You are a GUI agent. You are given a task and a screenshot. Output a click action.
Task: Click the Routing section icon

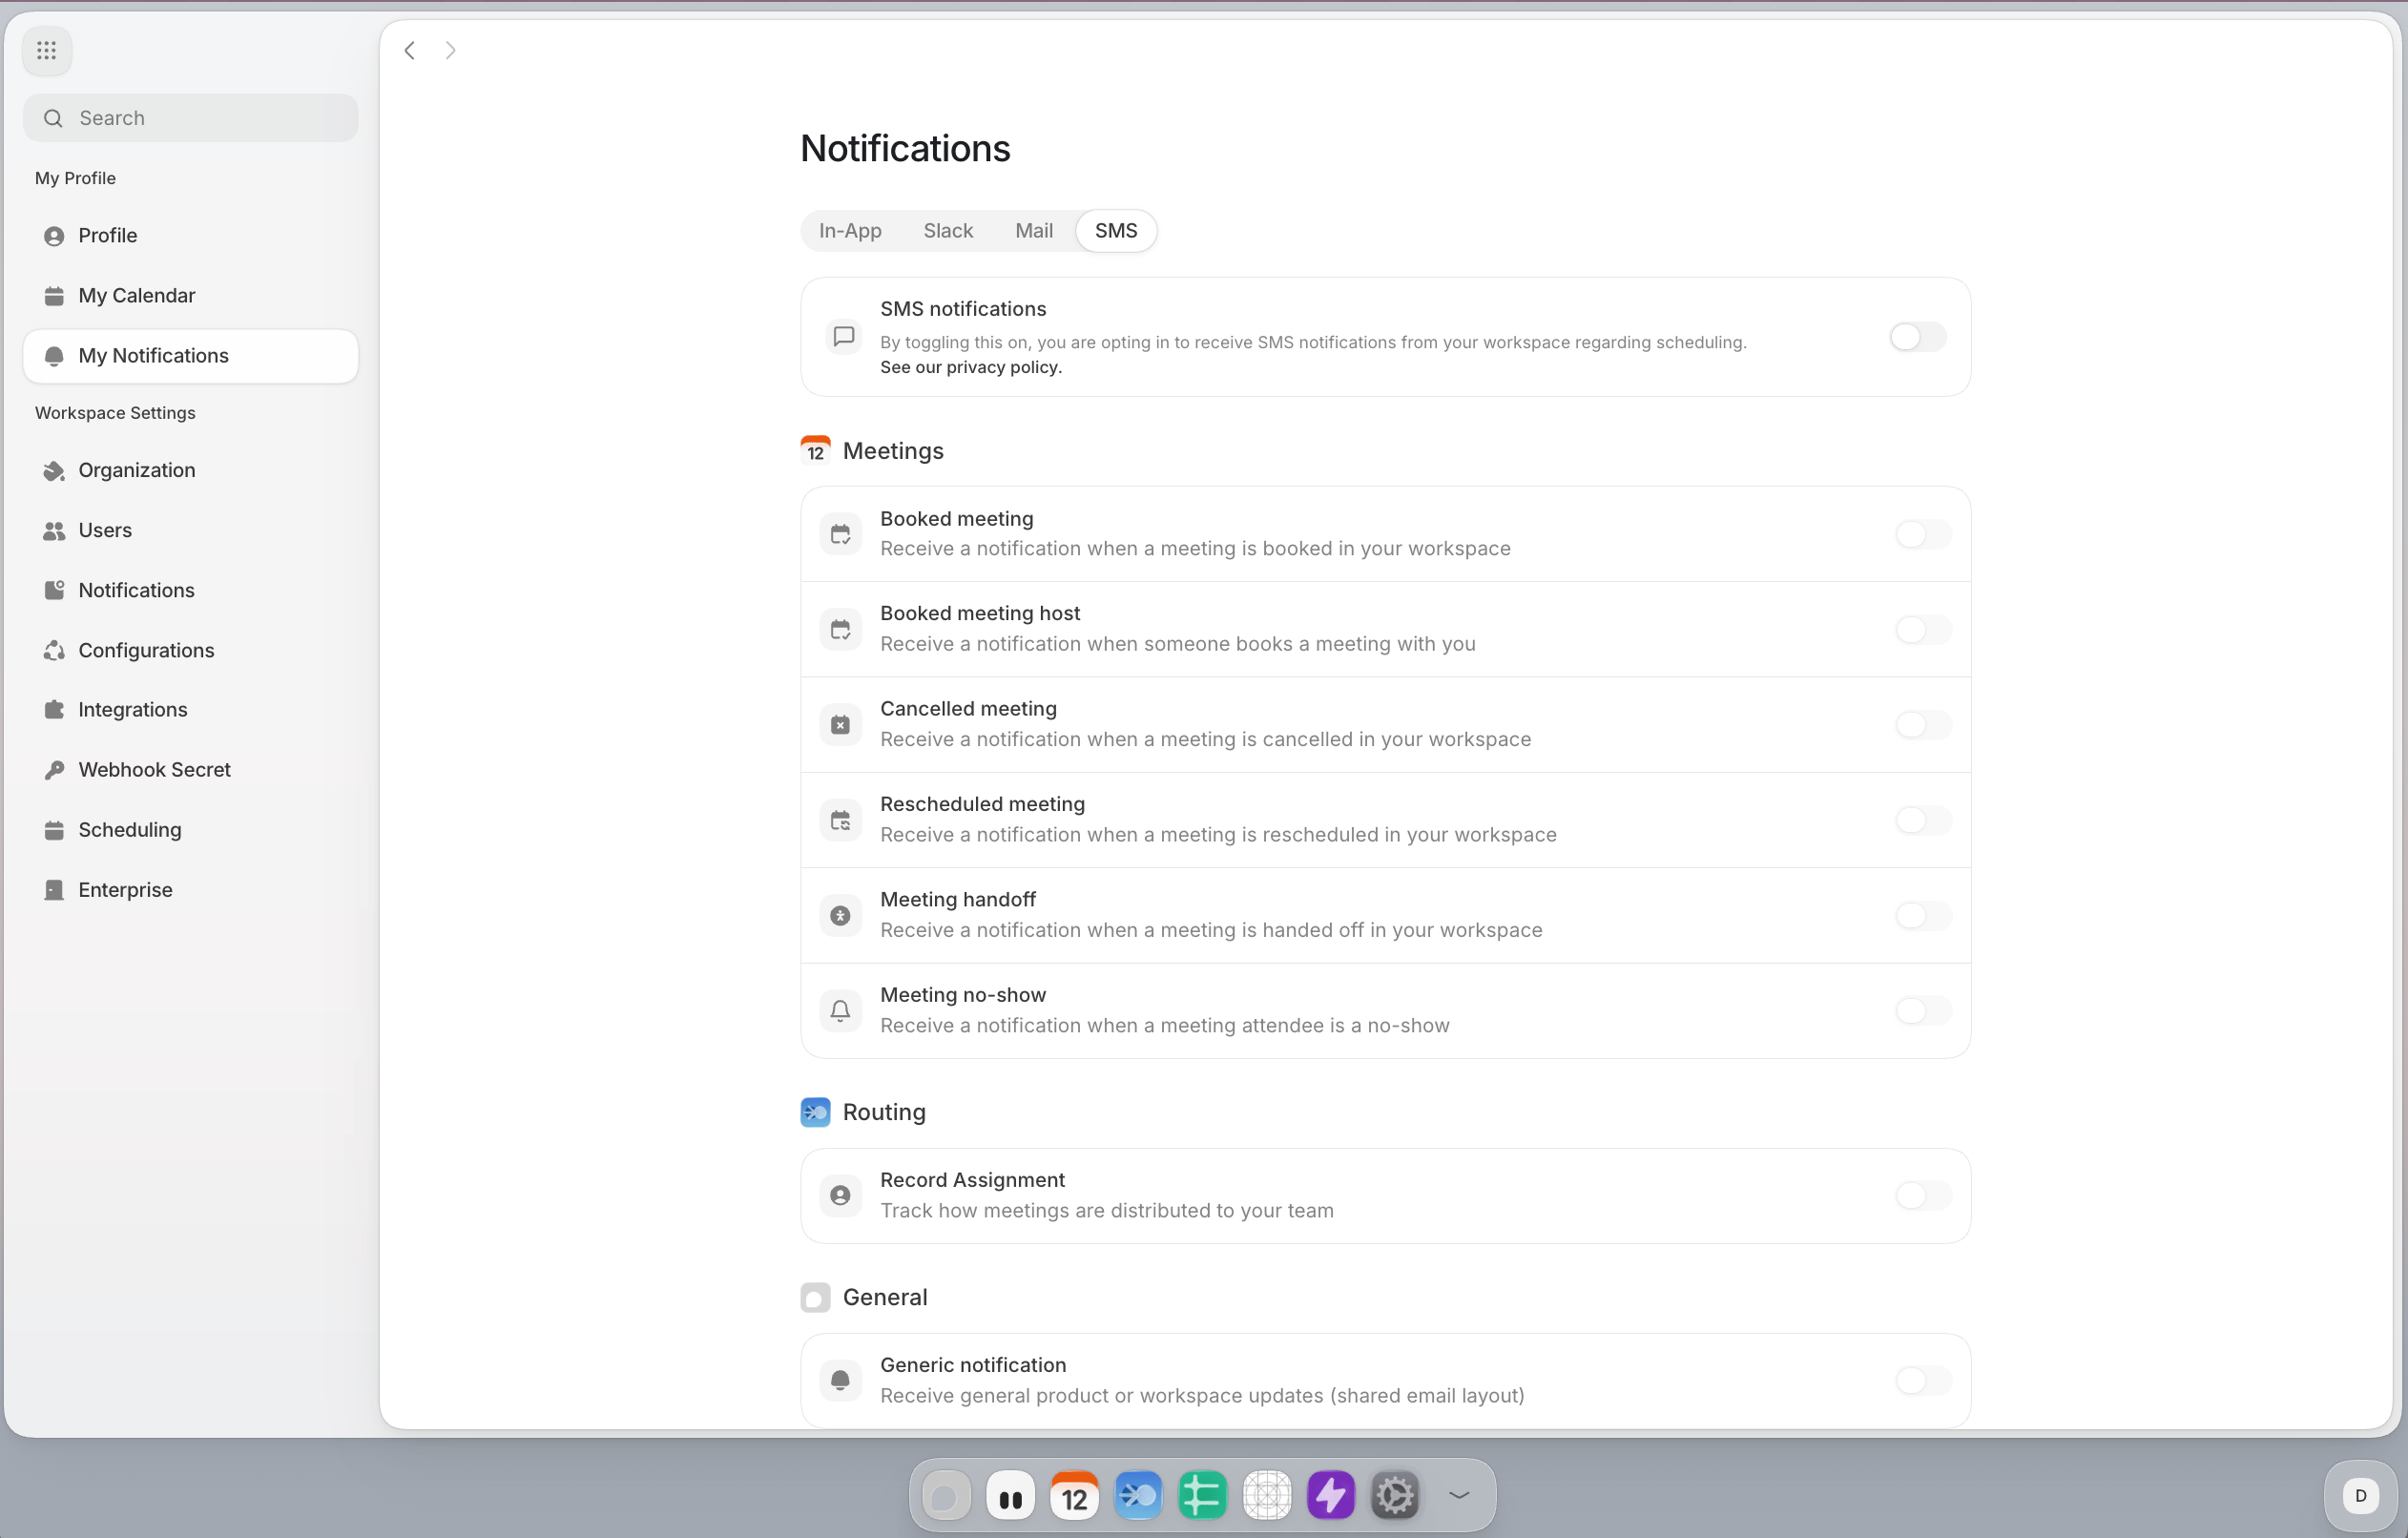tap(816, 1112)
